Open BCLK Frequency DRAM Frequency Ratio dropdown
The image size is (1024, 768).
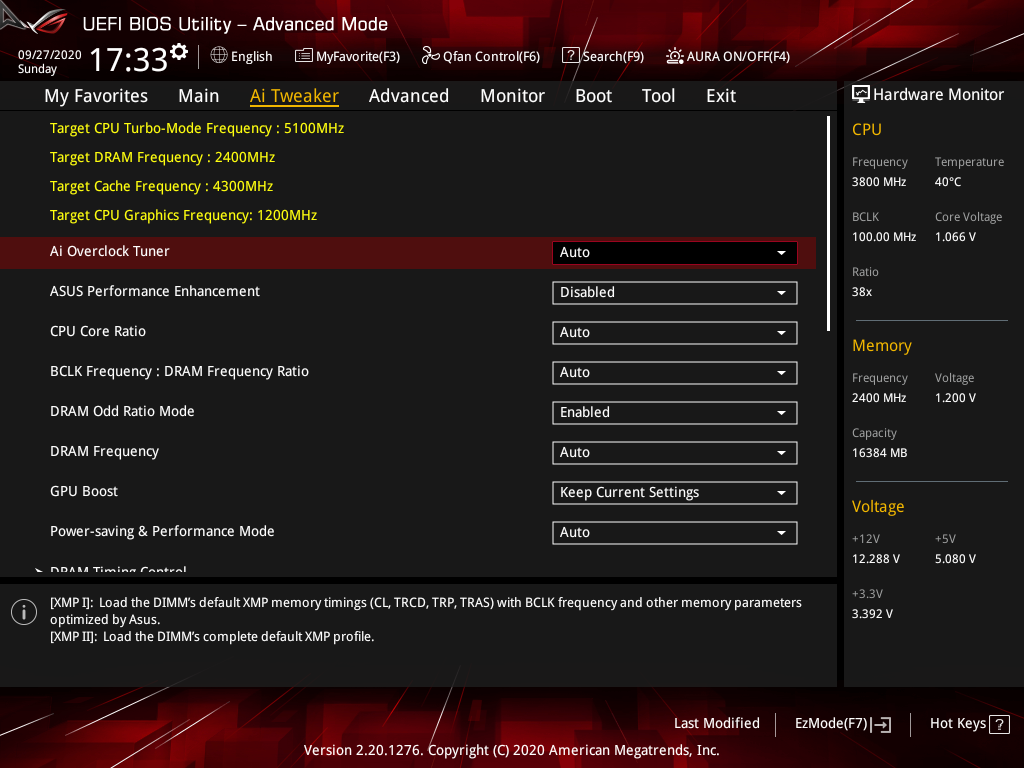675,372
